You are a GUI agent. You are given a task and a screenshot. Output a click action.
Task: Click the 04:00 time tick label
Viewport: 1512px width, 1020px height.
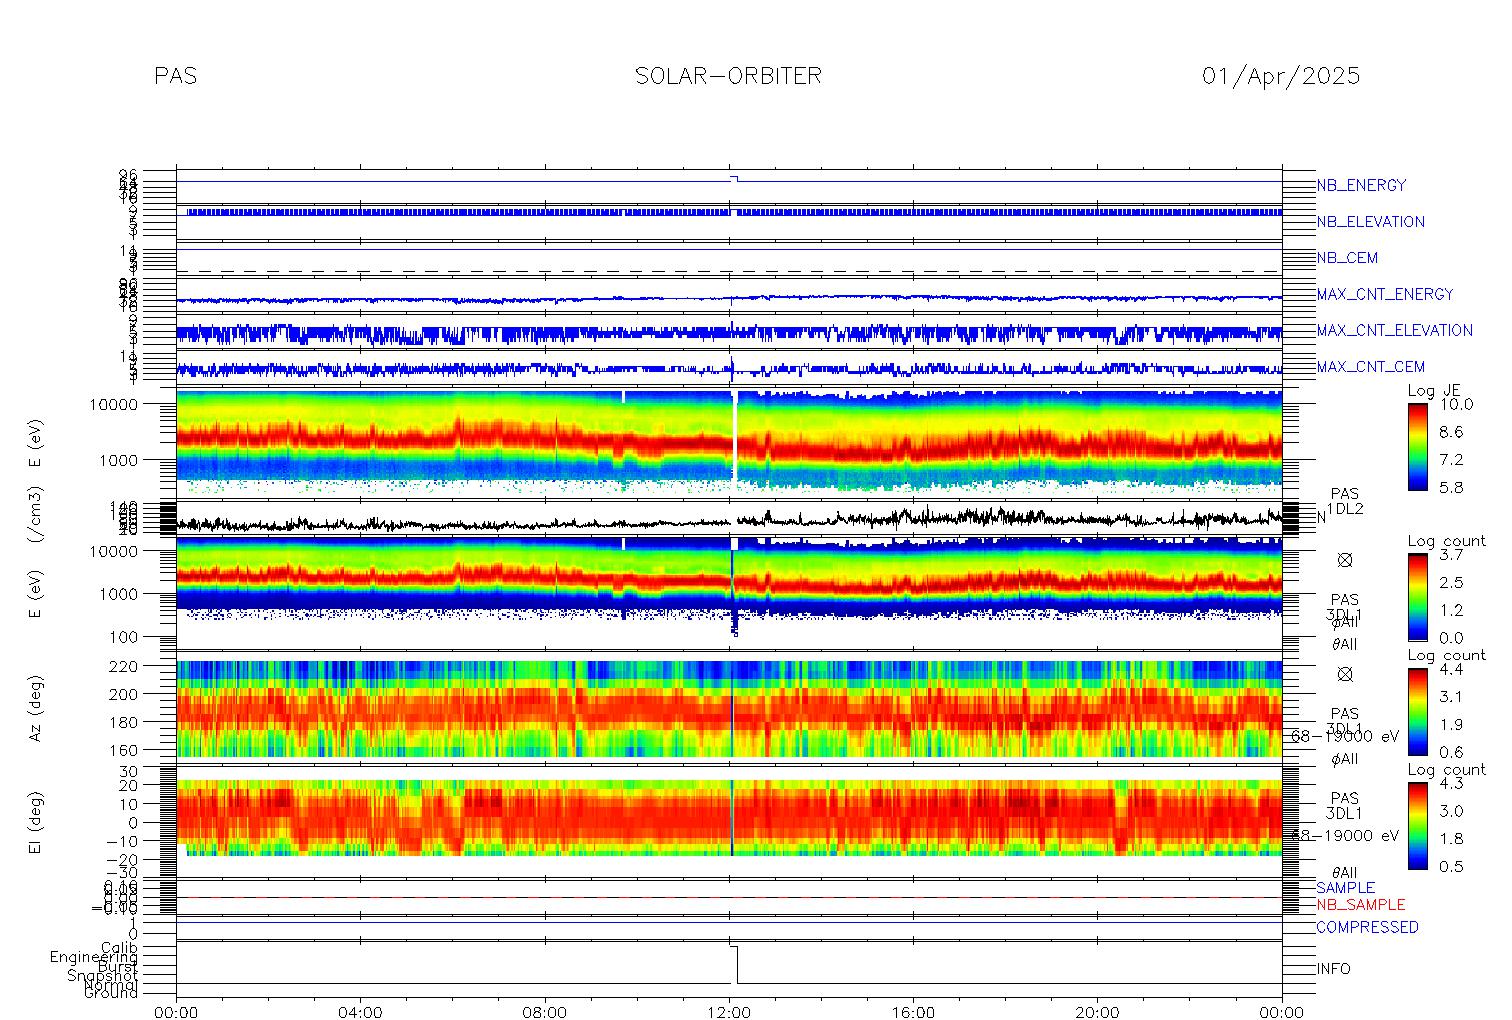(x=360, y=1012)
